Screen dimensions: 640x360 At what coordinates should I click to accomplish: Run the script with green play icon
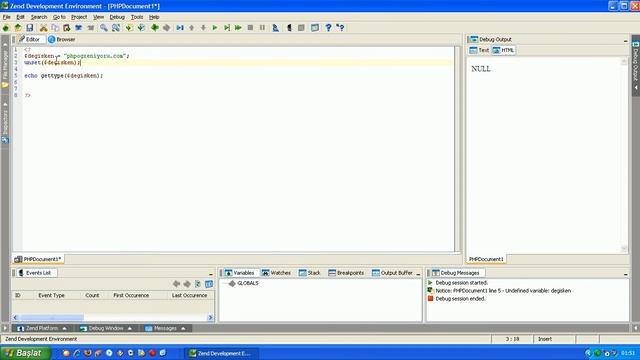(215, 28)
